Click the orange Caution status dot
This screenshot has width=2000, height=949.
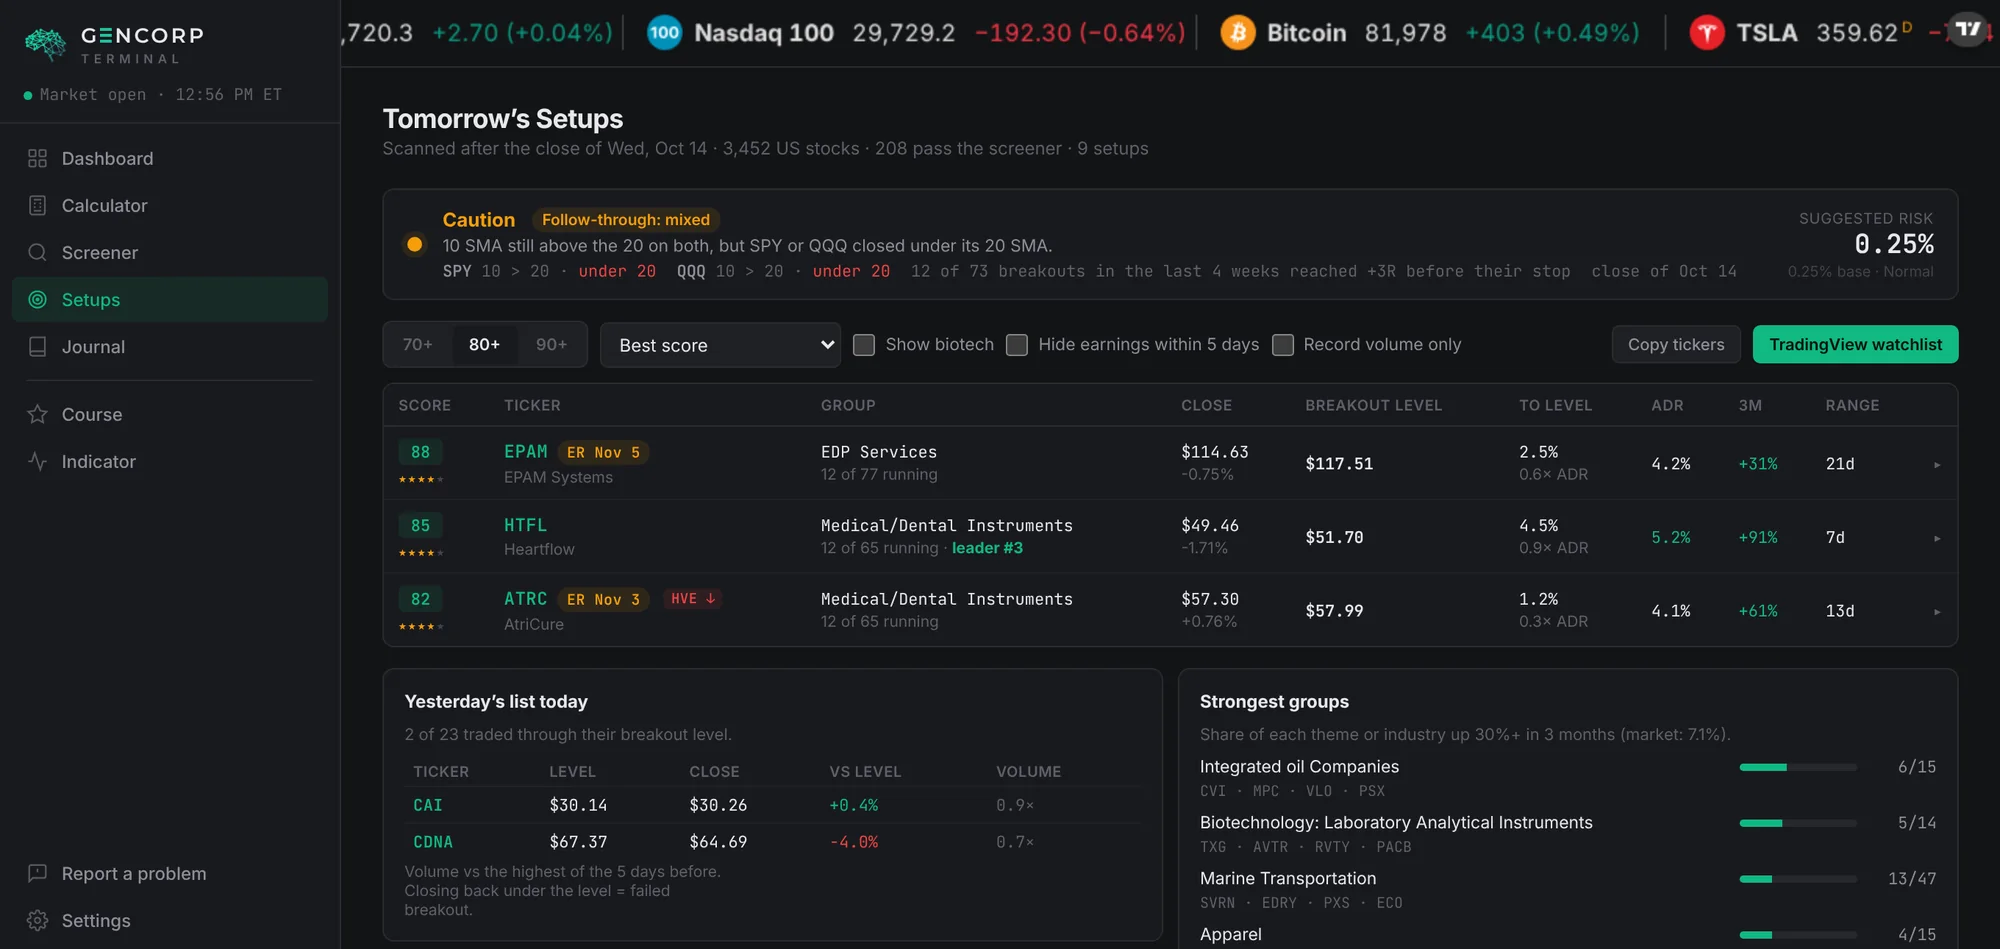click(414, 244)
